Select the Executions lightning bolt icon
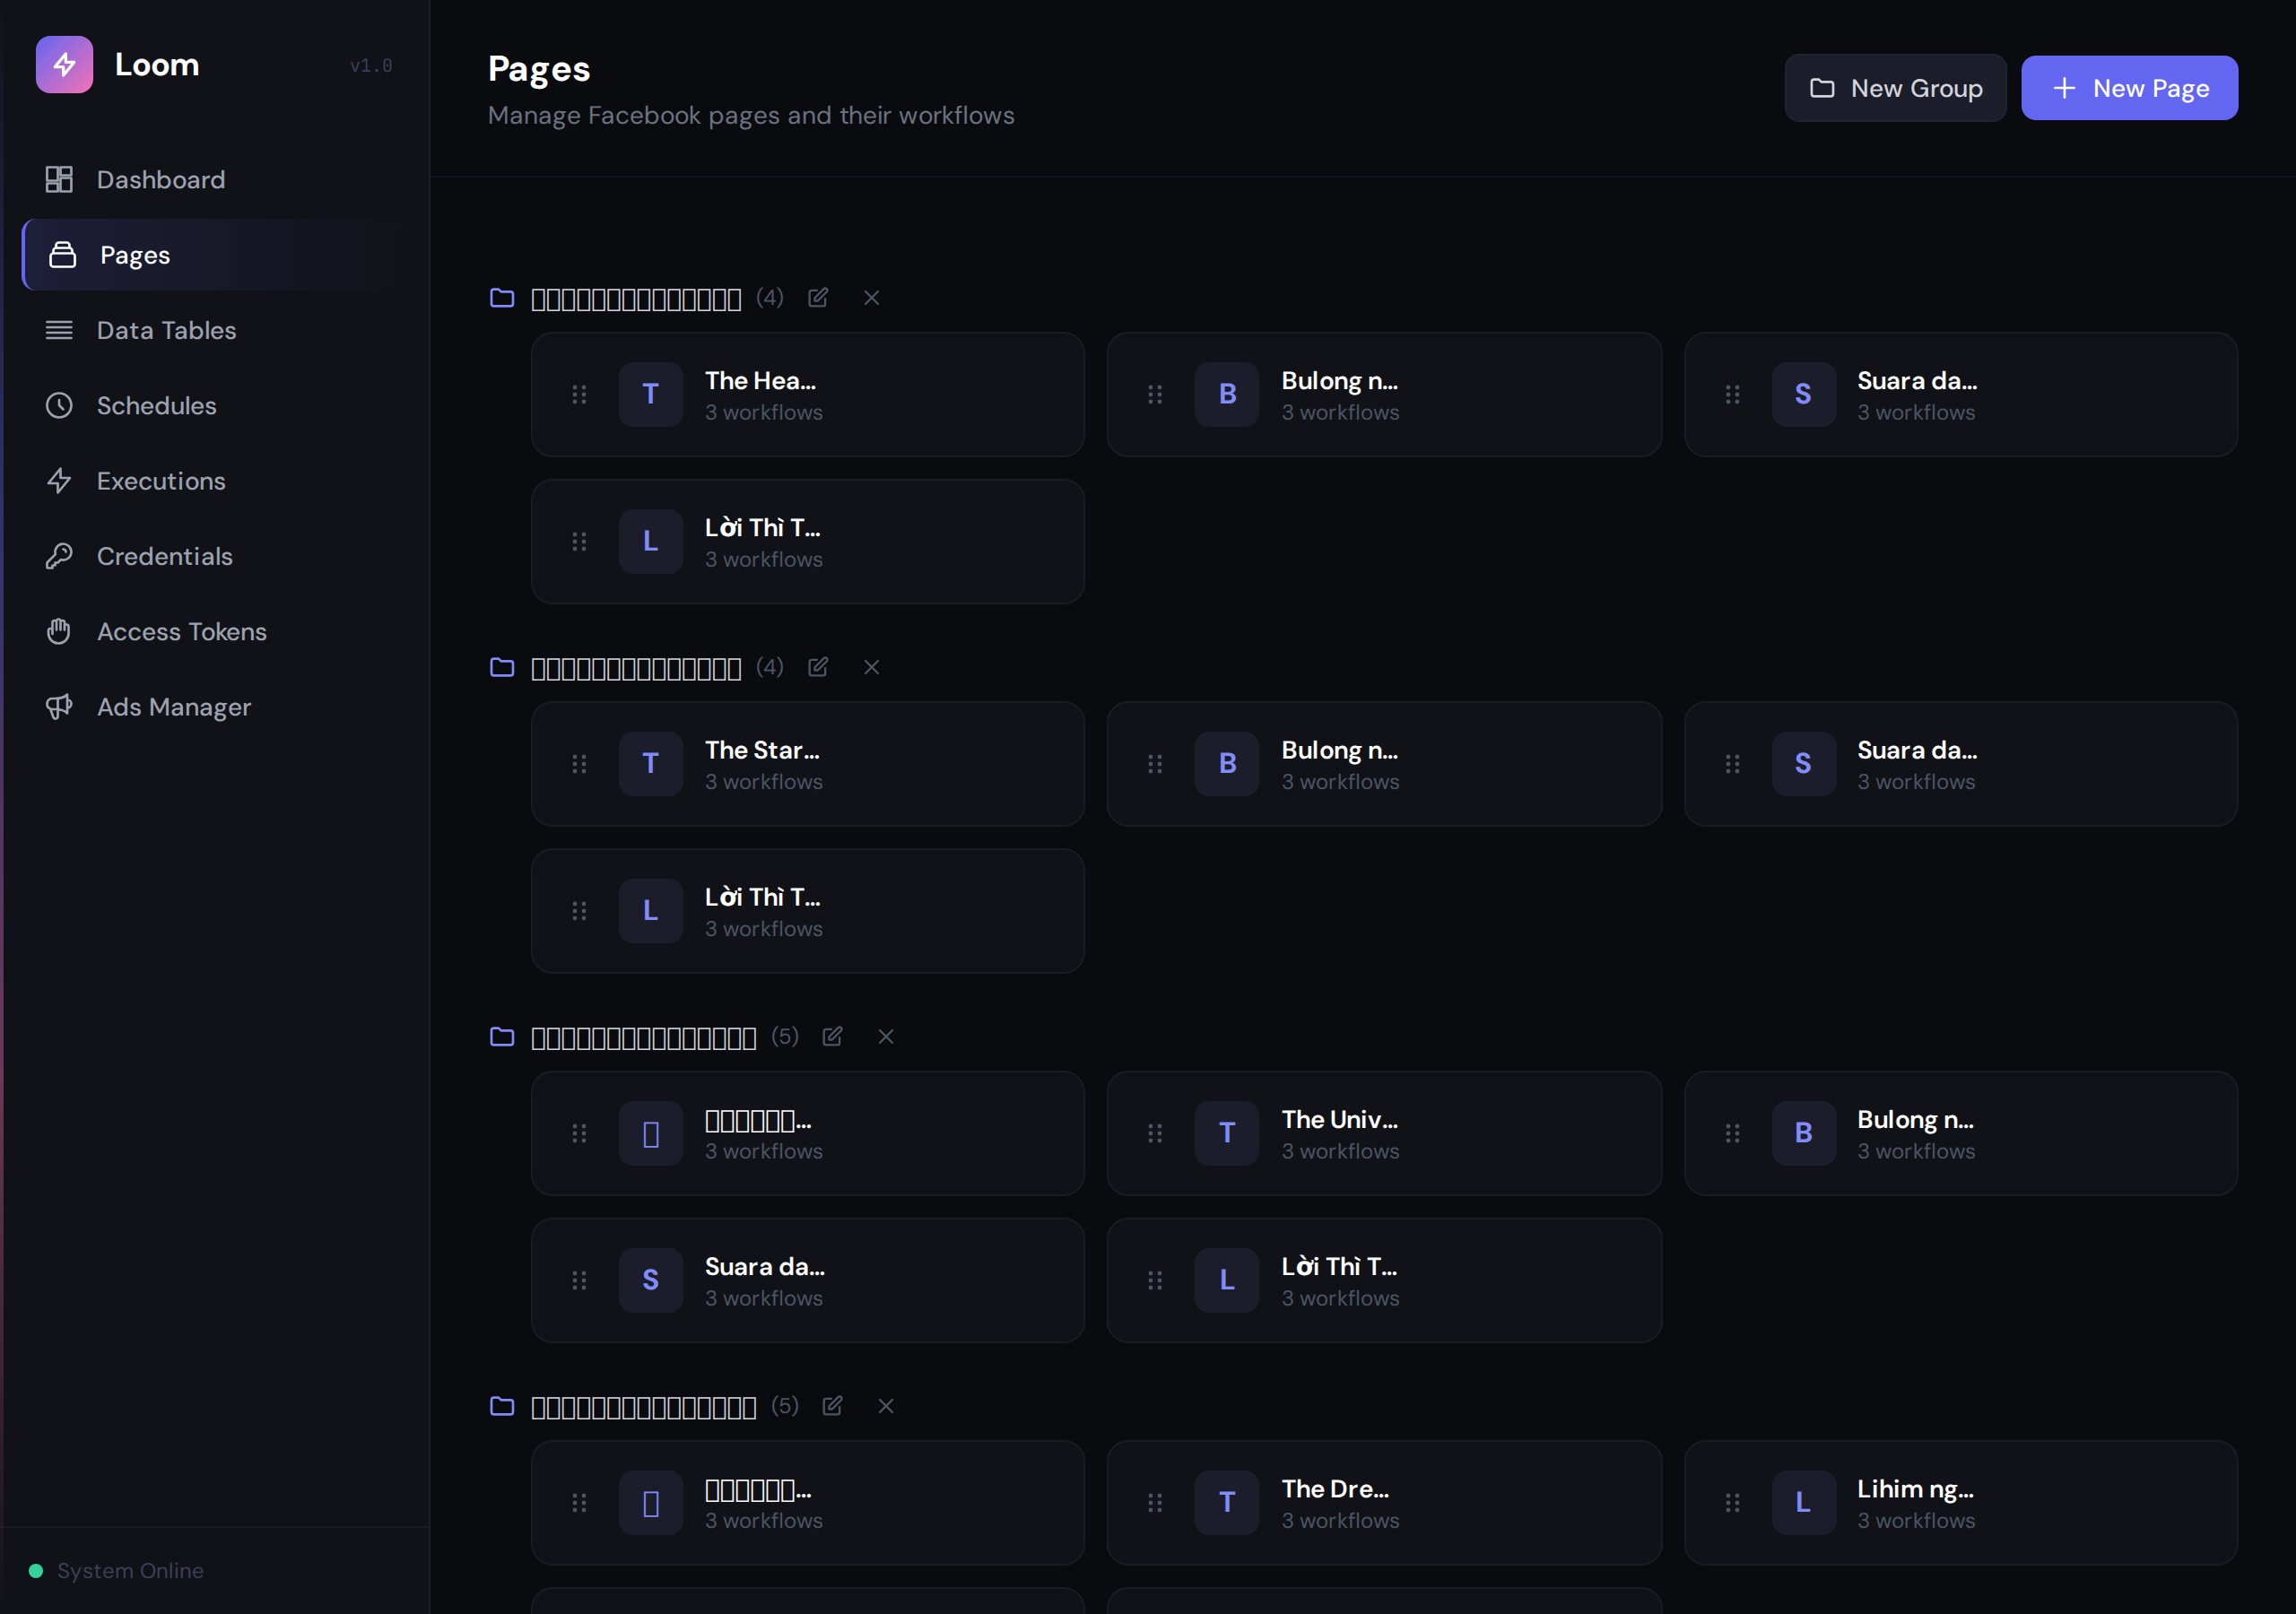This screenshot has height=1614, width=2296. click(59, 481)
